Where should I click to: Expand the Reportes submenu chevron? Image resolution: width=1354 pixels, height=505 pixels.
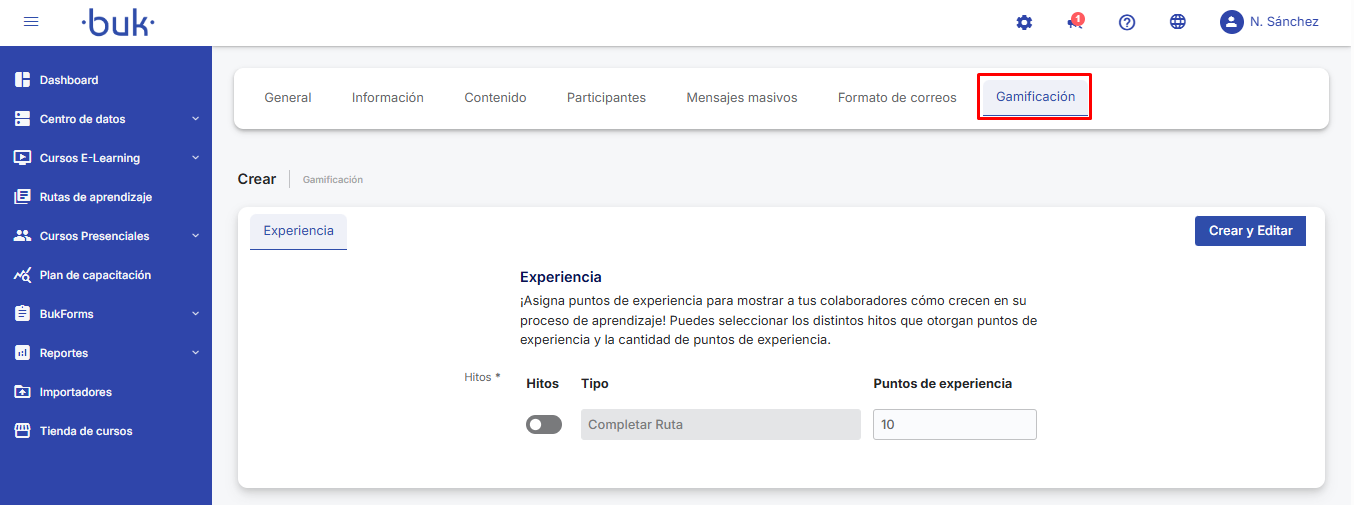pos(196,353)
